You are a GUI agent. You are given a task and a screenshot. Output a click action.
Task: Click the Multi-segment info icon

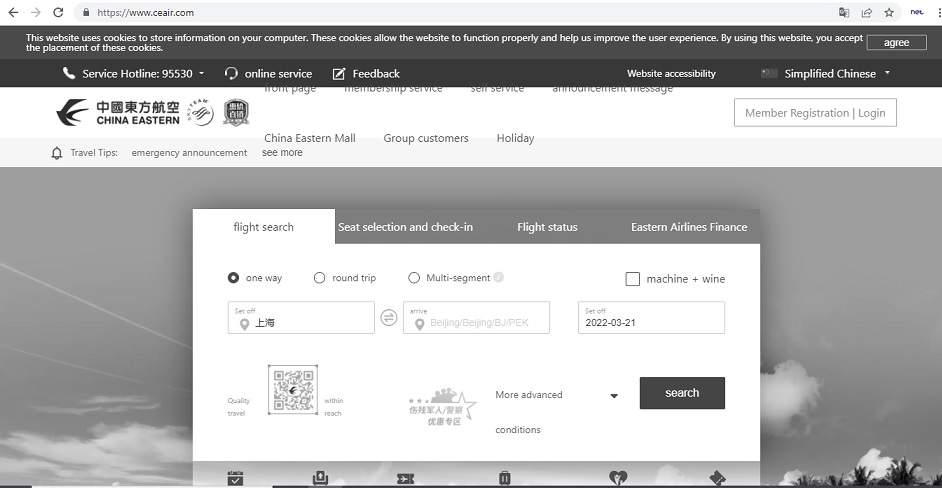[499, 277]
